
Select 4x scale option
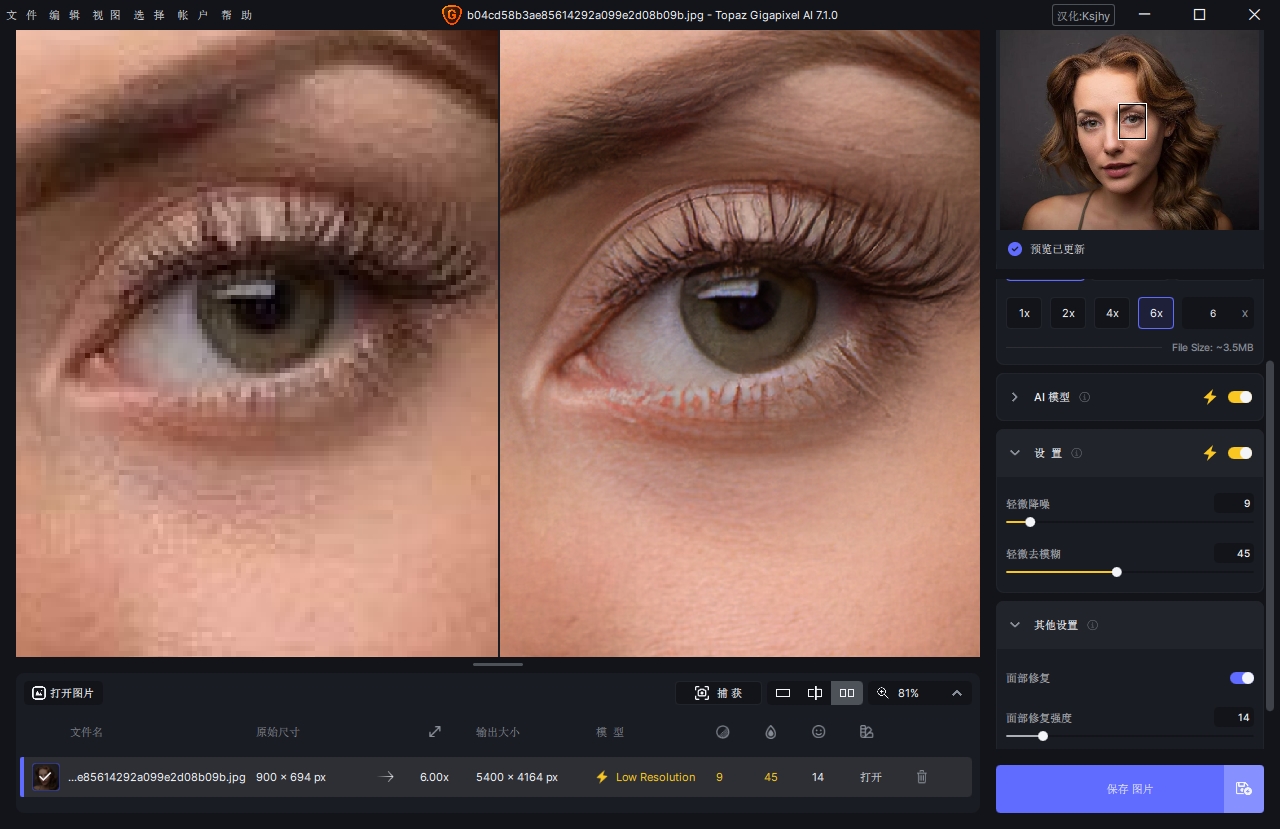pyautogui.click(x=1112, y=313)
